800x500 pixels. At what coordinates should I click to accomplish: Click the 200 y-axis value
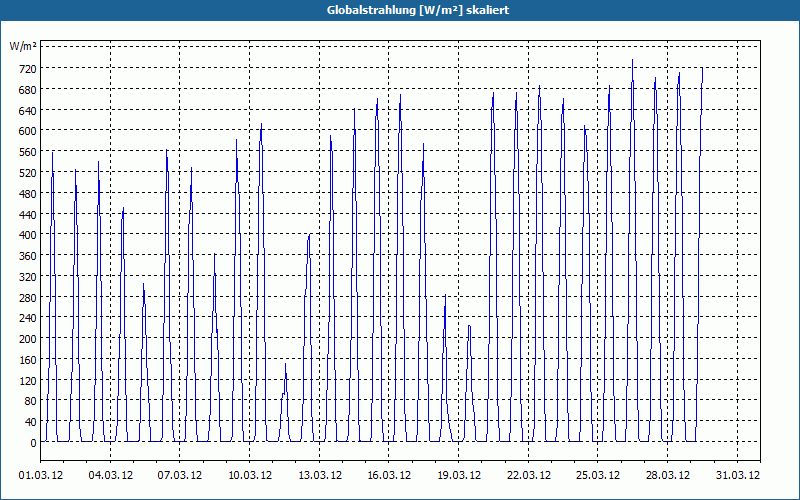coord(27,339)
